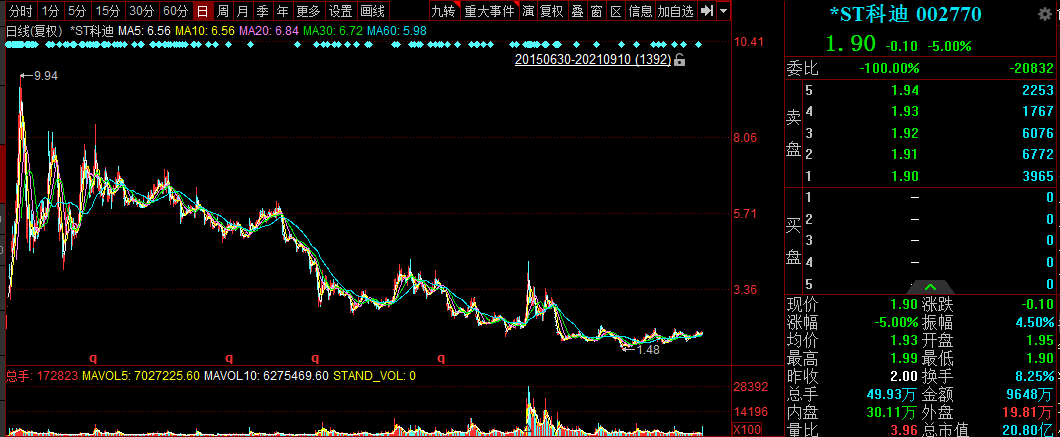
Task: Switch to the 季 quarterly period
Action: click(262, 11)
